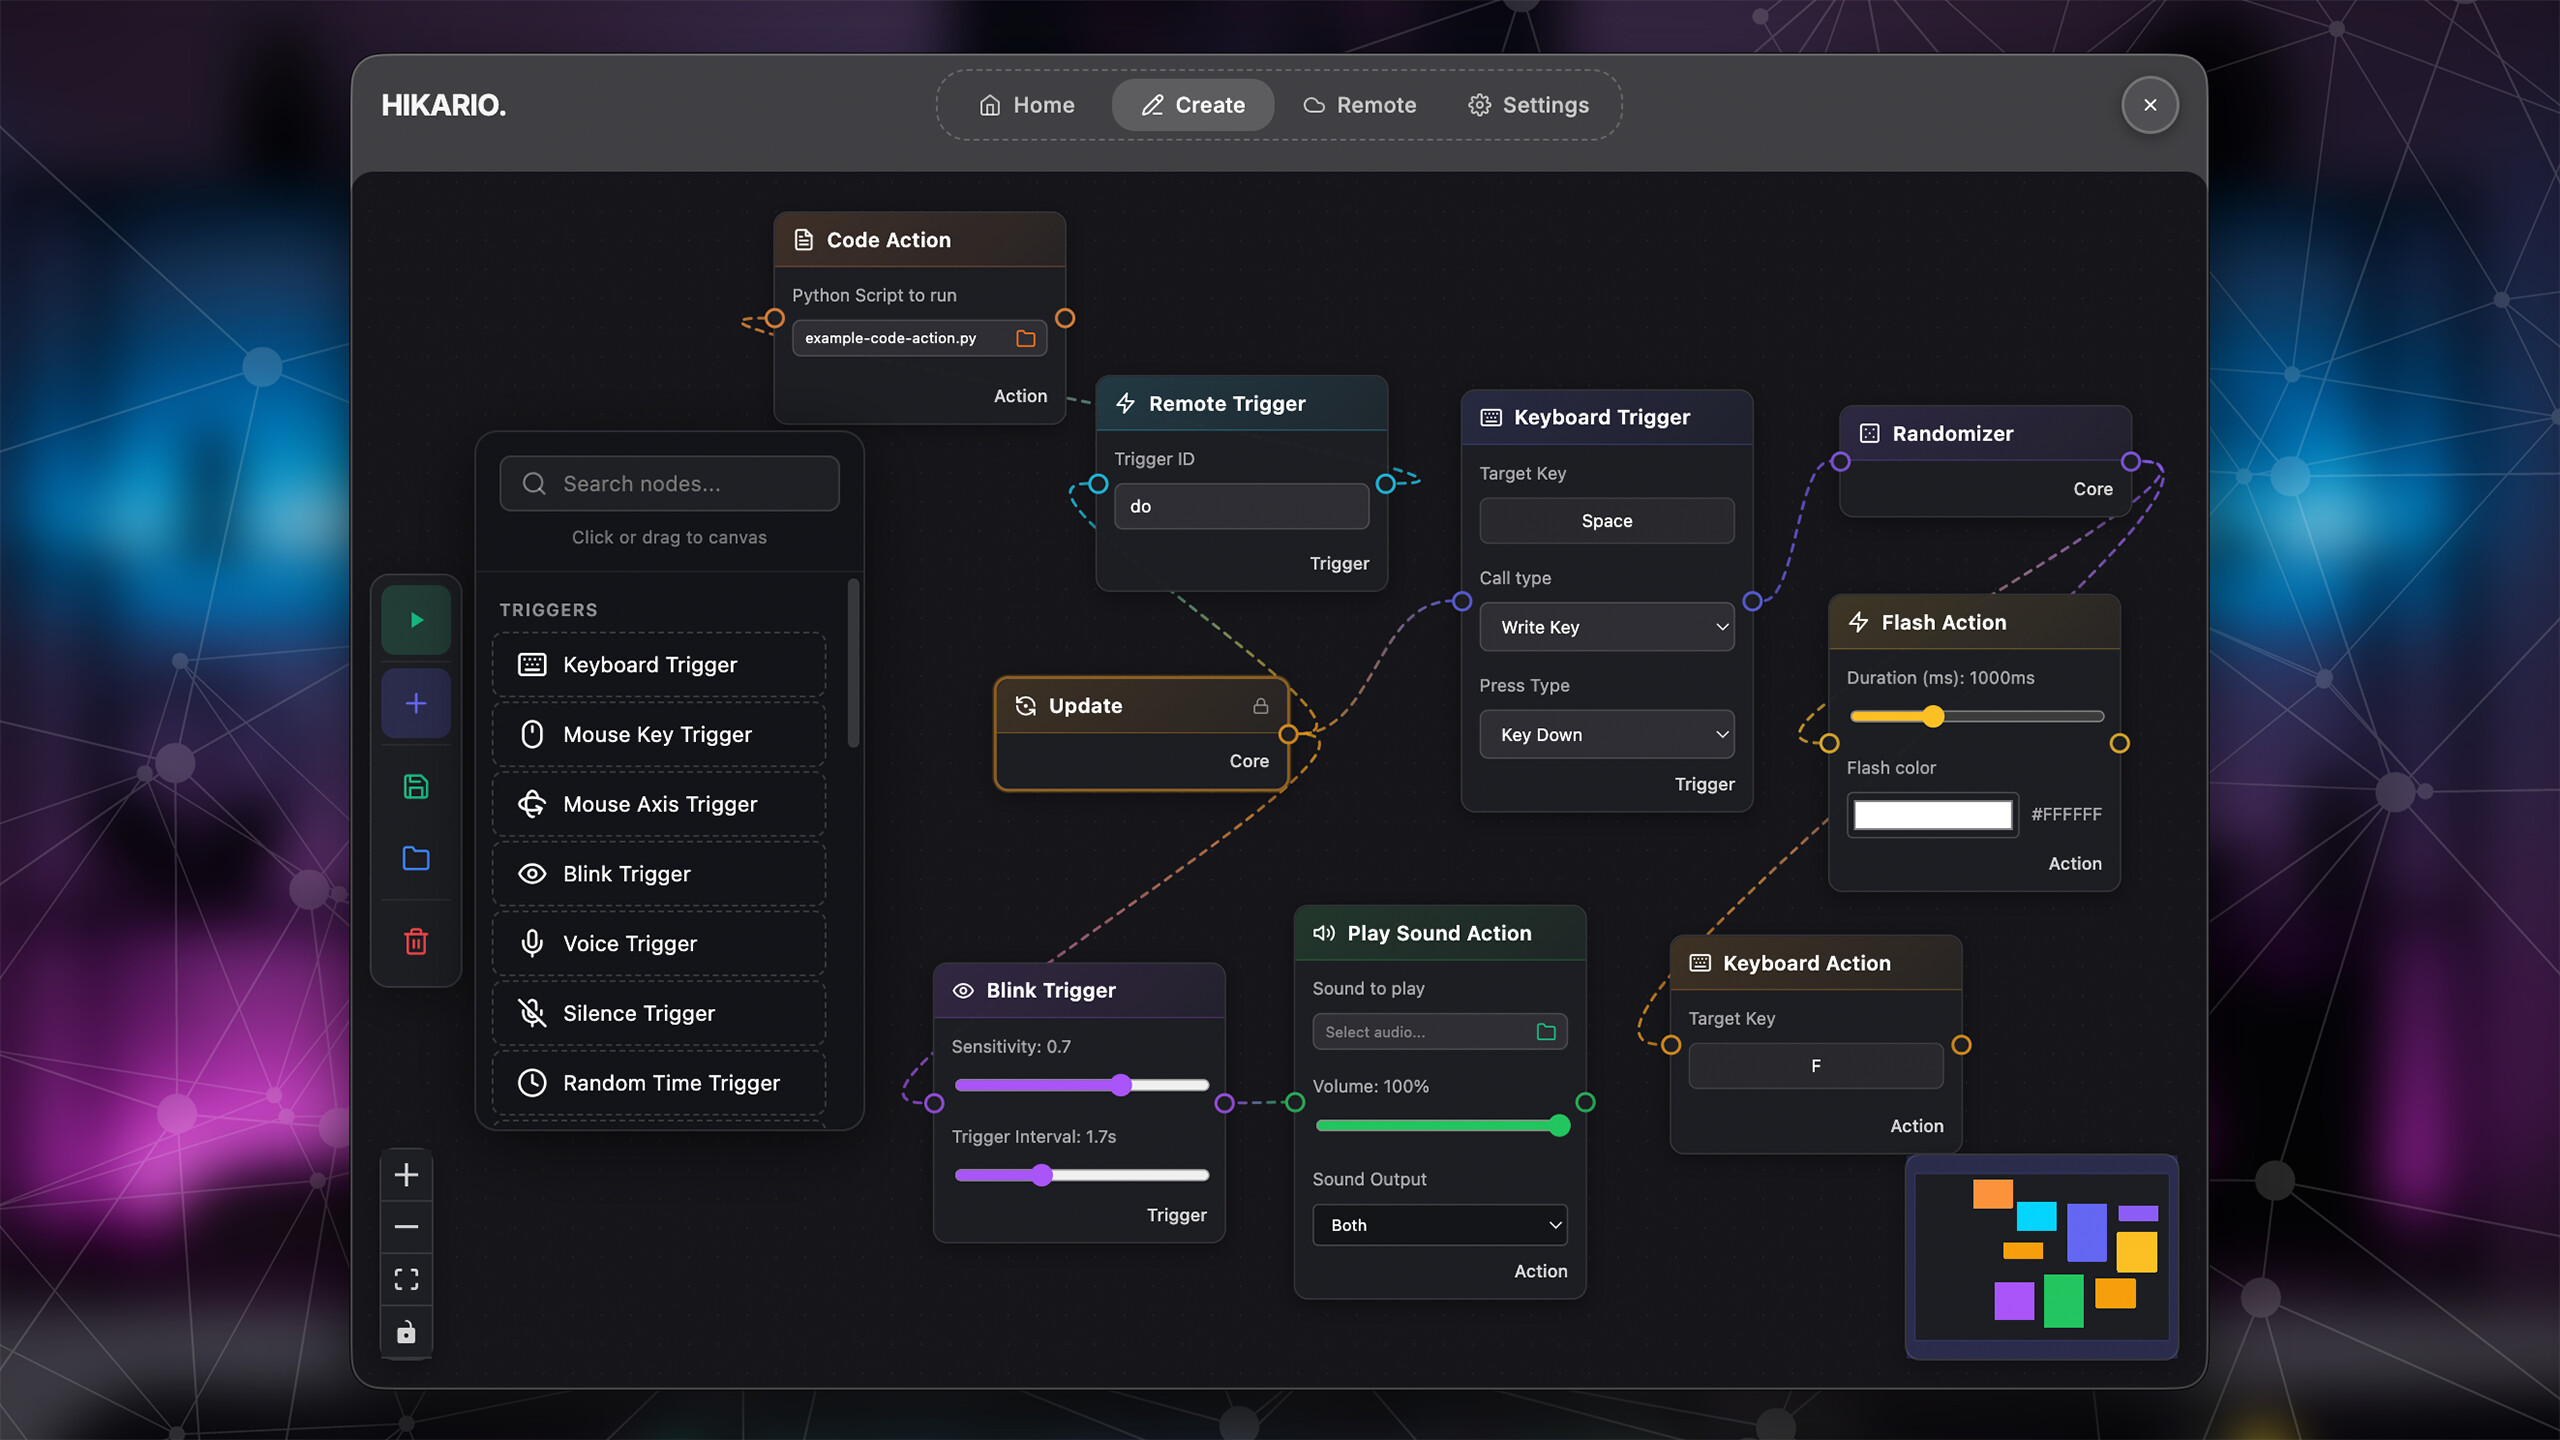
Task: Switch to the Remote tab
Action: click(x=1360, y=105)
